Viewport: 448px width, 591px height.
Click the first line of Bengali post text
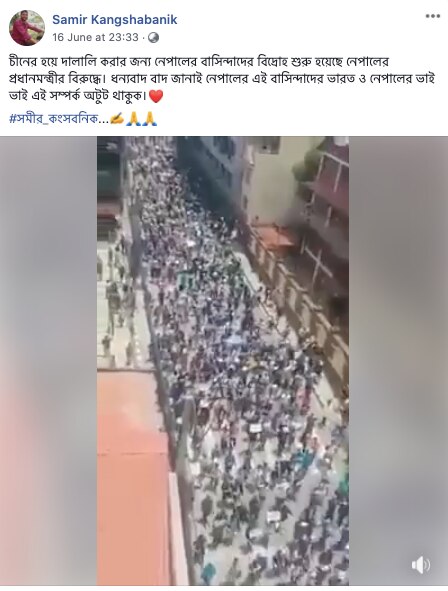(x=199, y=61)
